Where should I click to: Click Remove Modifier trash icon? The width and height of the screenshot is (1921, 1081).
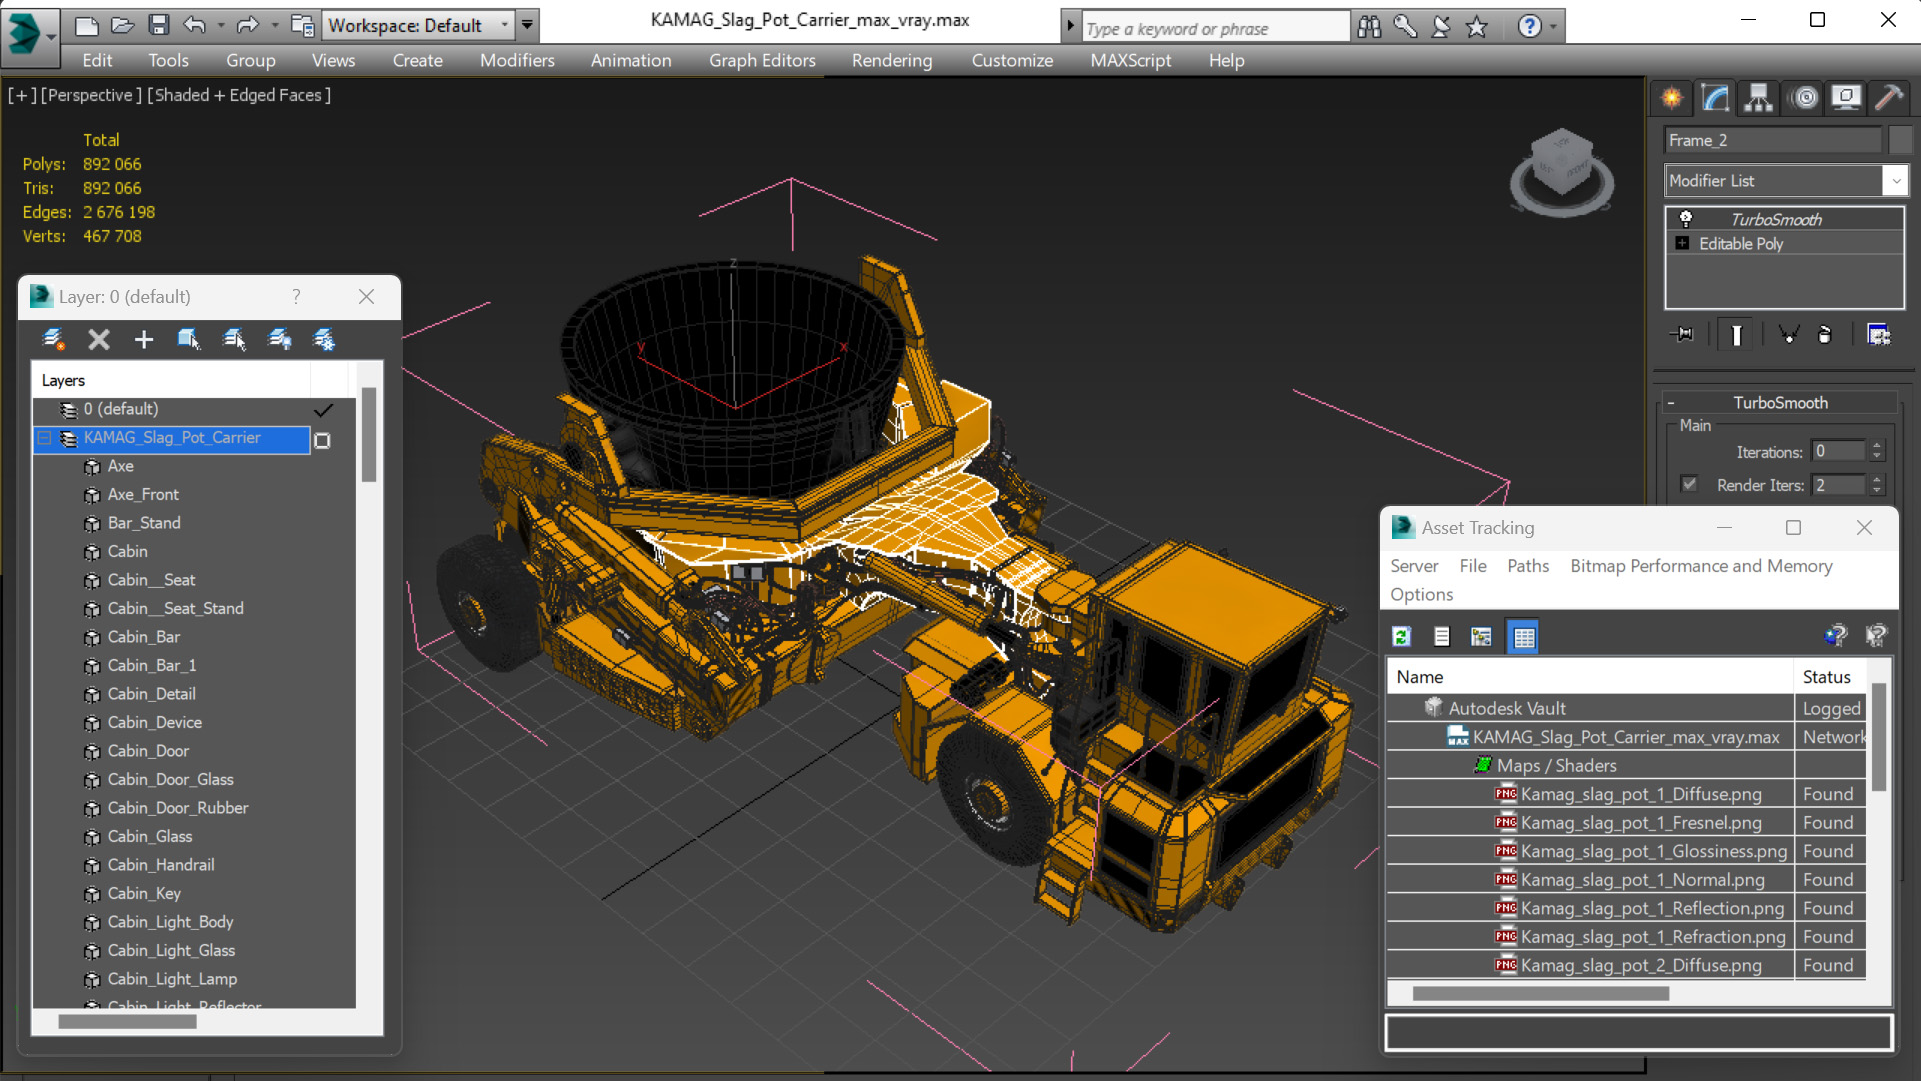pos(1825,335)
